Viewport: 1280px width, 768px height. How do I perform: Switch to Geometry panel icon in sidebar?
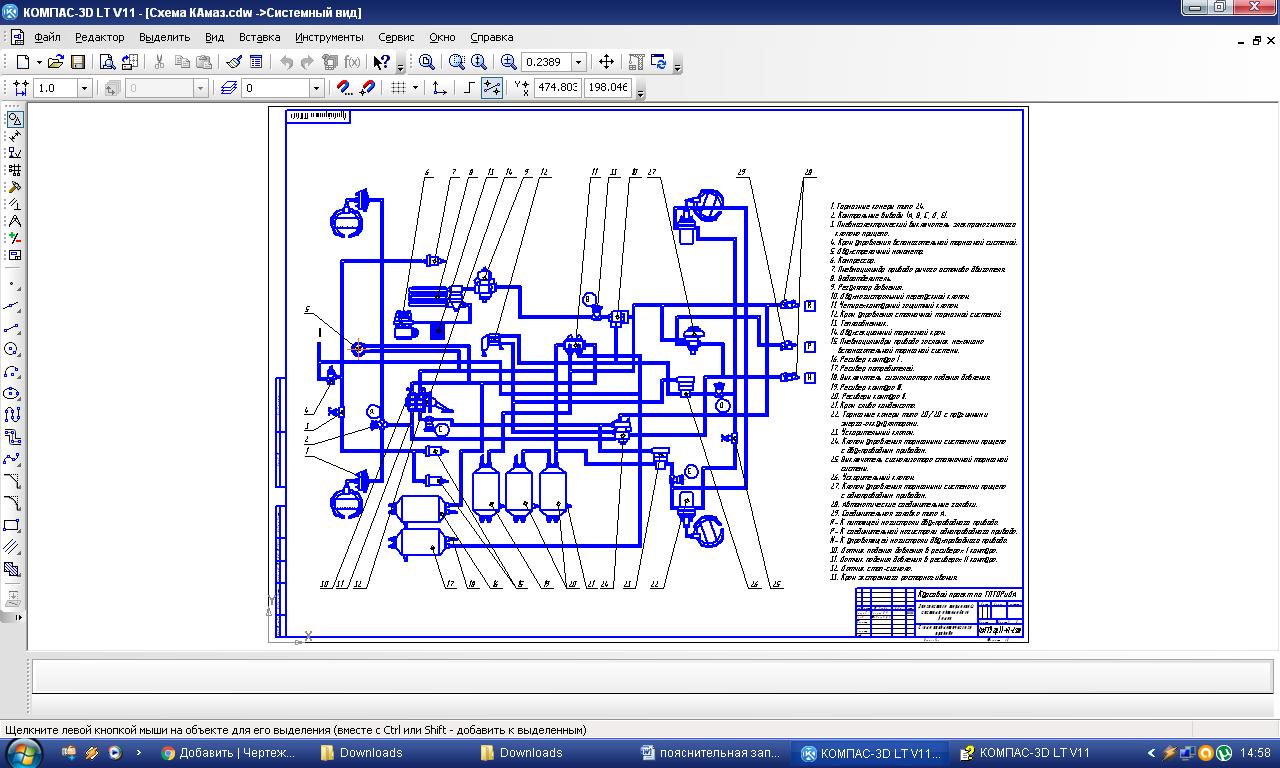point(14,119)
